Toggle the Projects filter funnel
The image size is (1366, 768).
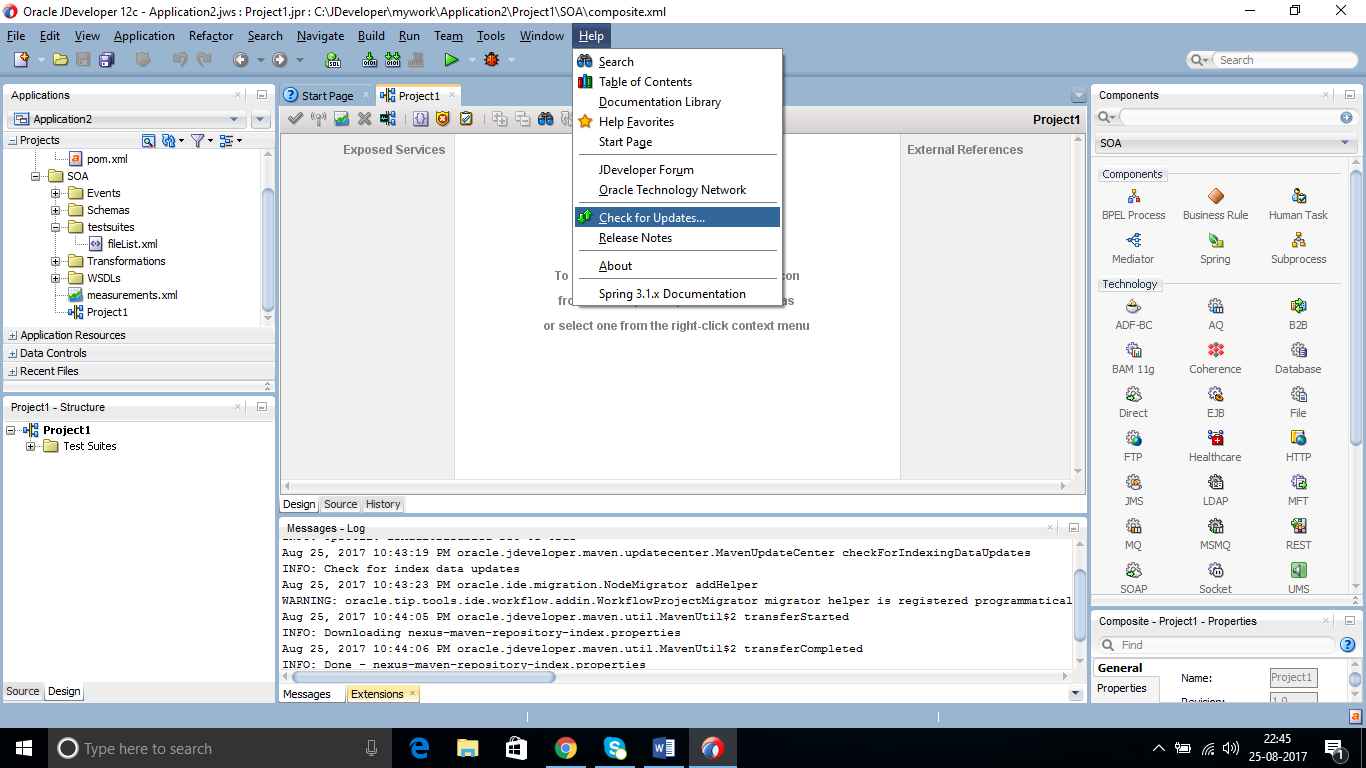(x=197, y=141)
